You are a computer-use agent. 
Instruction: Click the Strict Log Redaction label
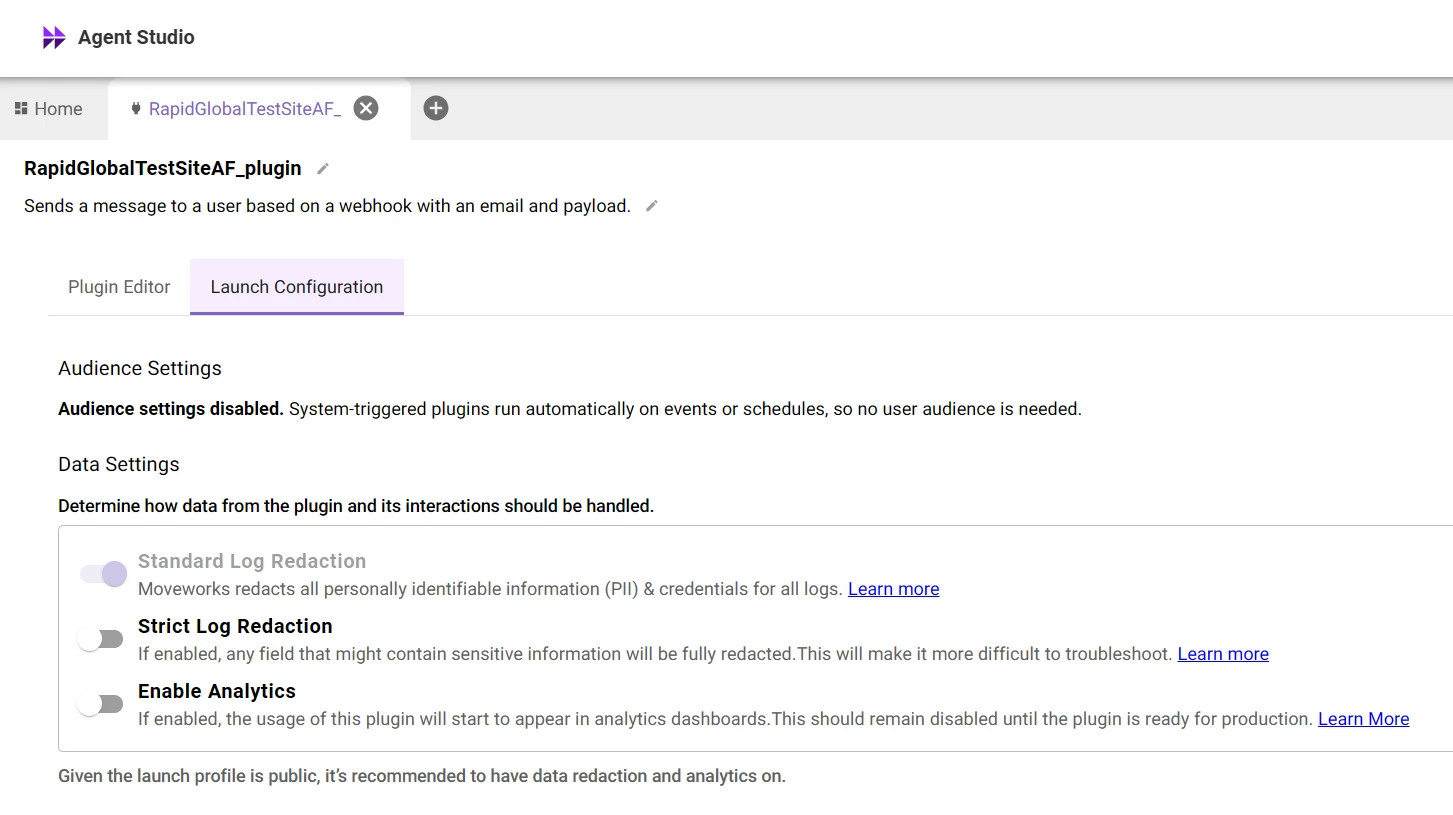click(x=235, y=626)
